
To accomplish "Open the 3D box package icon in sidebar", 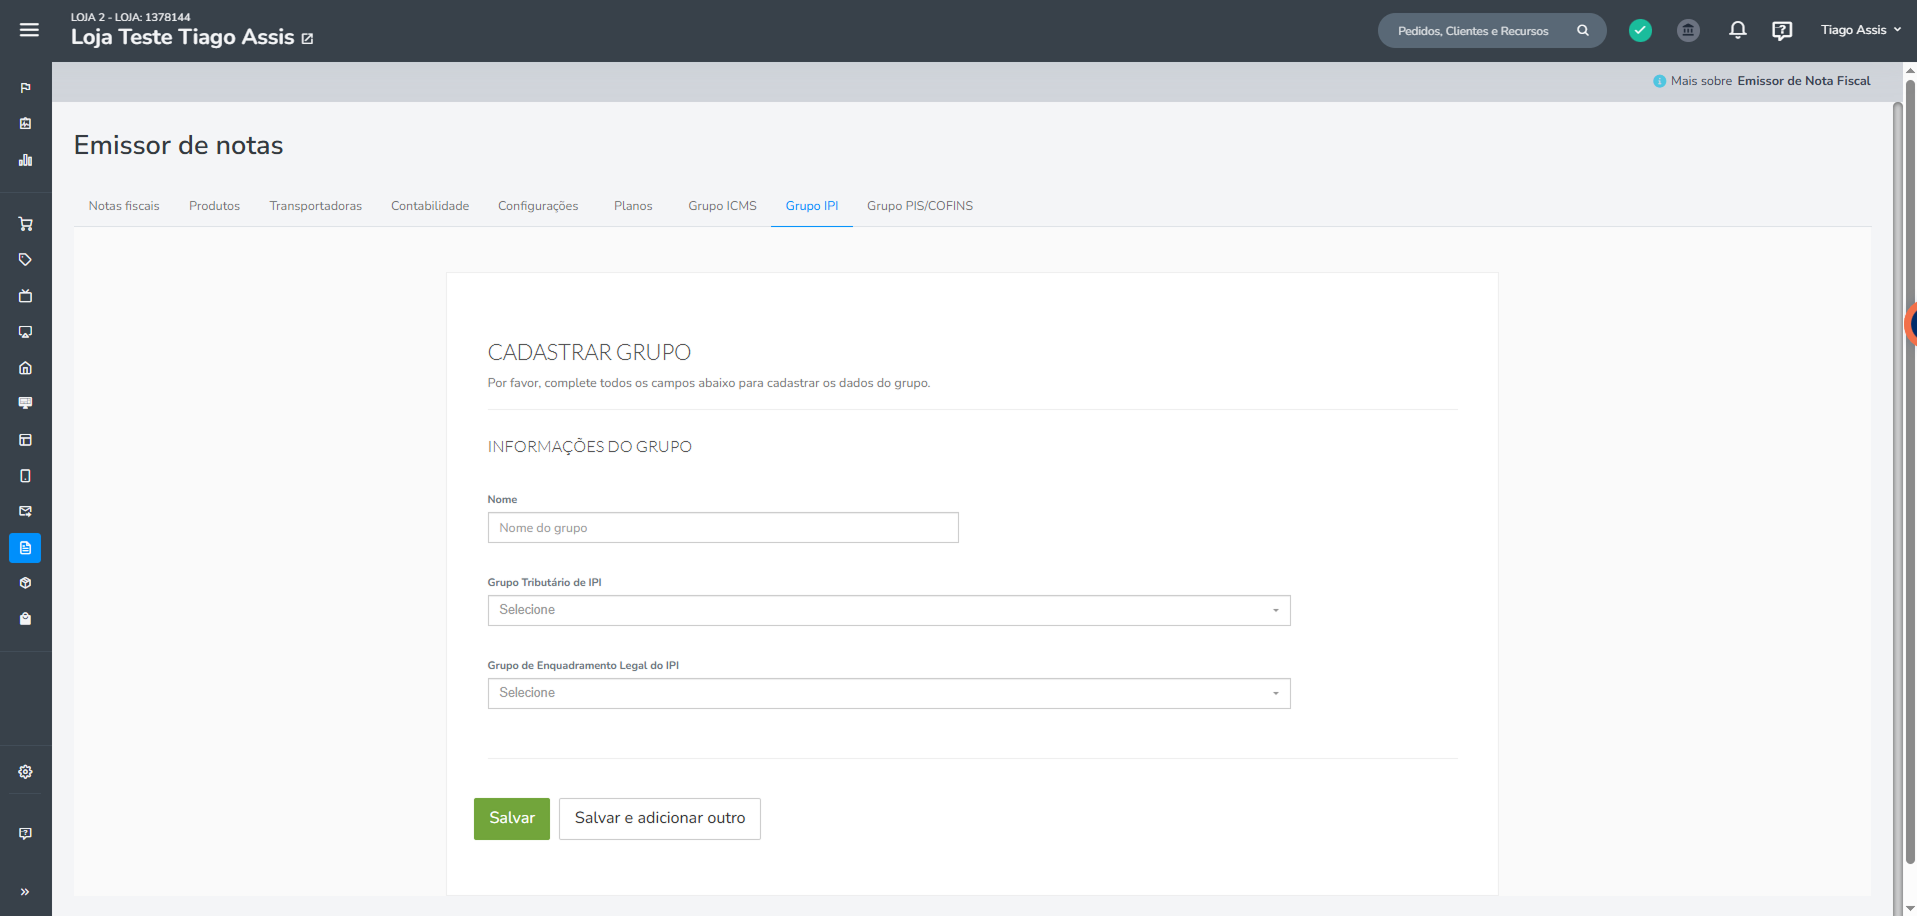I will 26,583.
